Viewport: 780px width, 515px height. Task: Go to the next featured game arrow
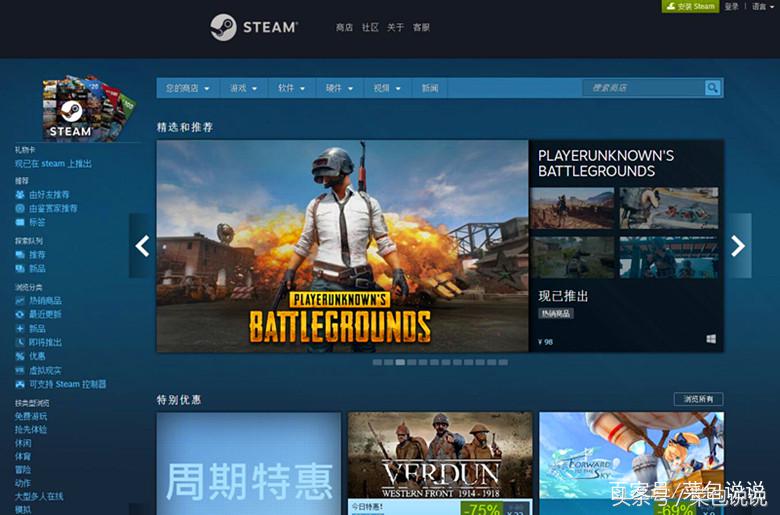point(739,246)
